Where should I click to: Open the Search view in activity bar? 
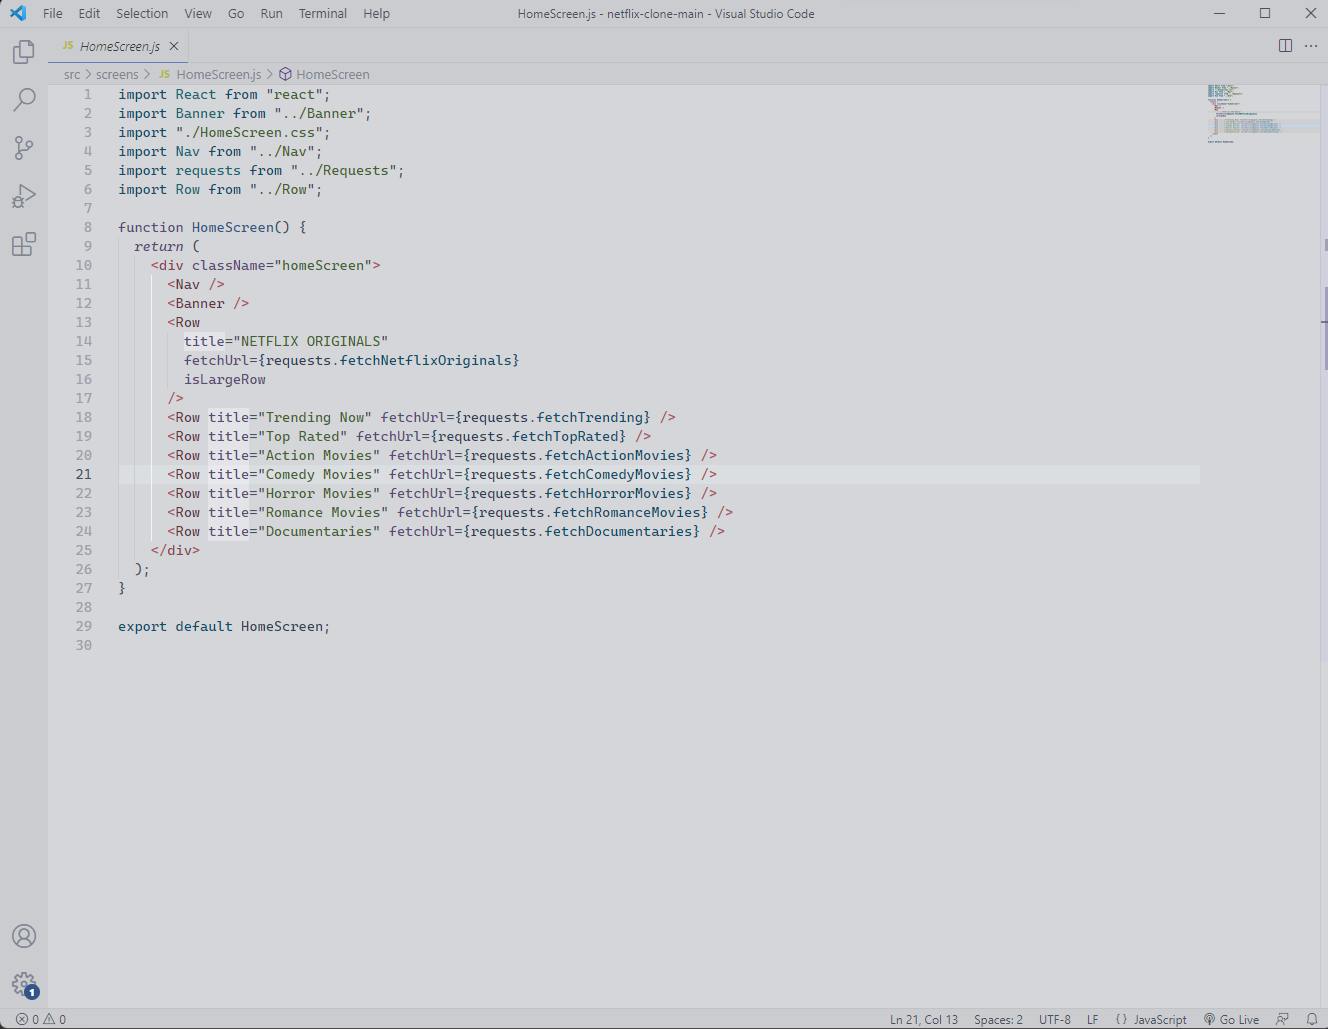coord(24,99)
